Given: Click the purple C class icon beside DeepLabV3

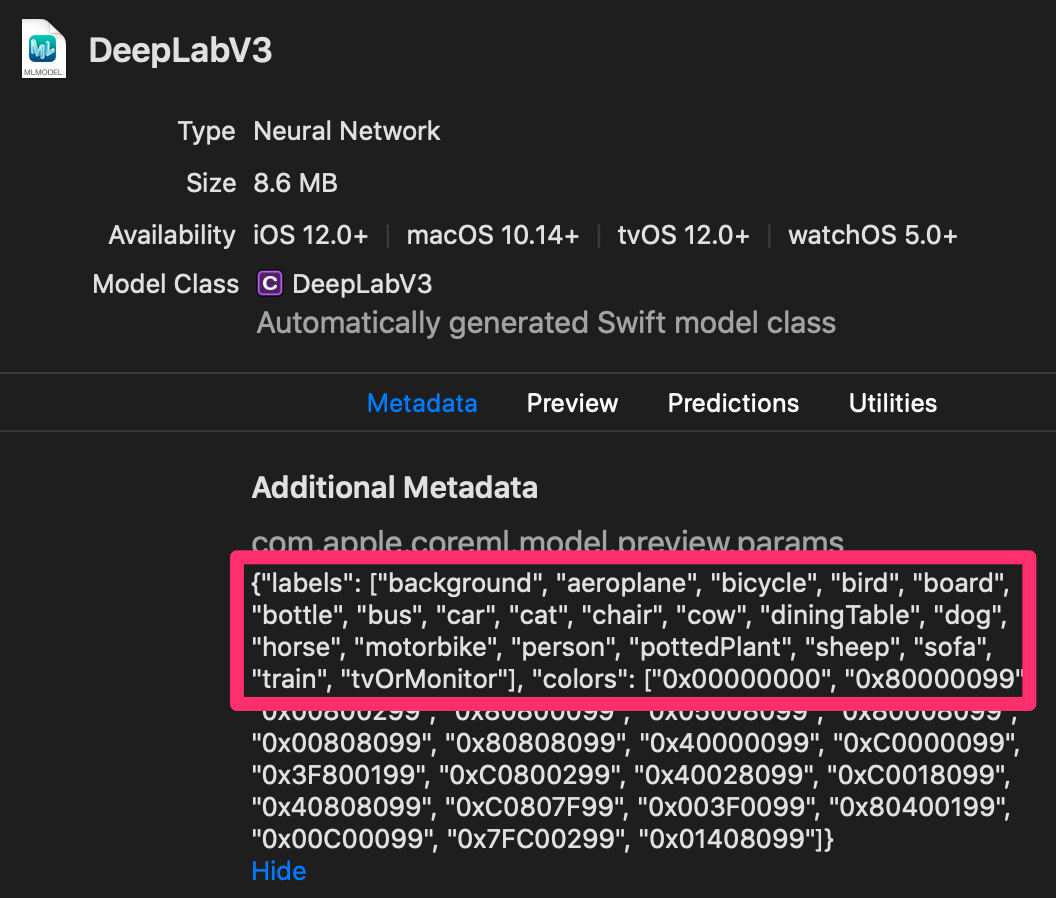Looking at the screenshot, I should click(268, 284).
